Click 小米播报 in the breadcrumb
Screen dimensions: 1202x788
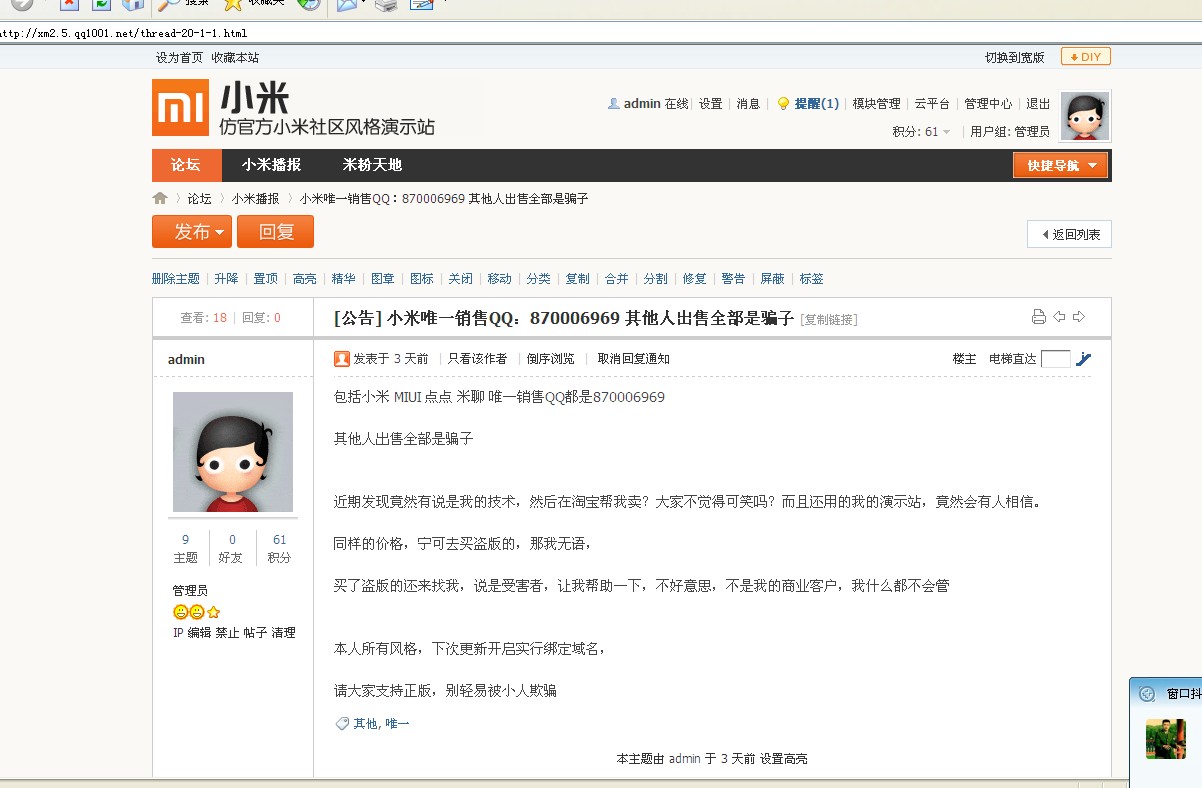tap(256, 199)
